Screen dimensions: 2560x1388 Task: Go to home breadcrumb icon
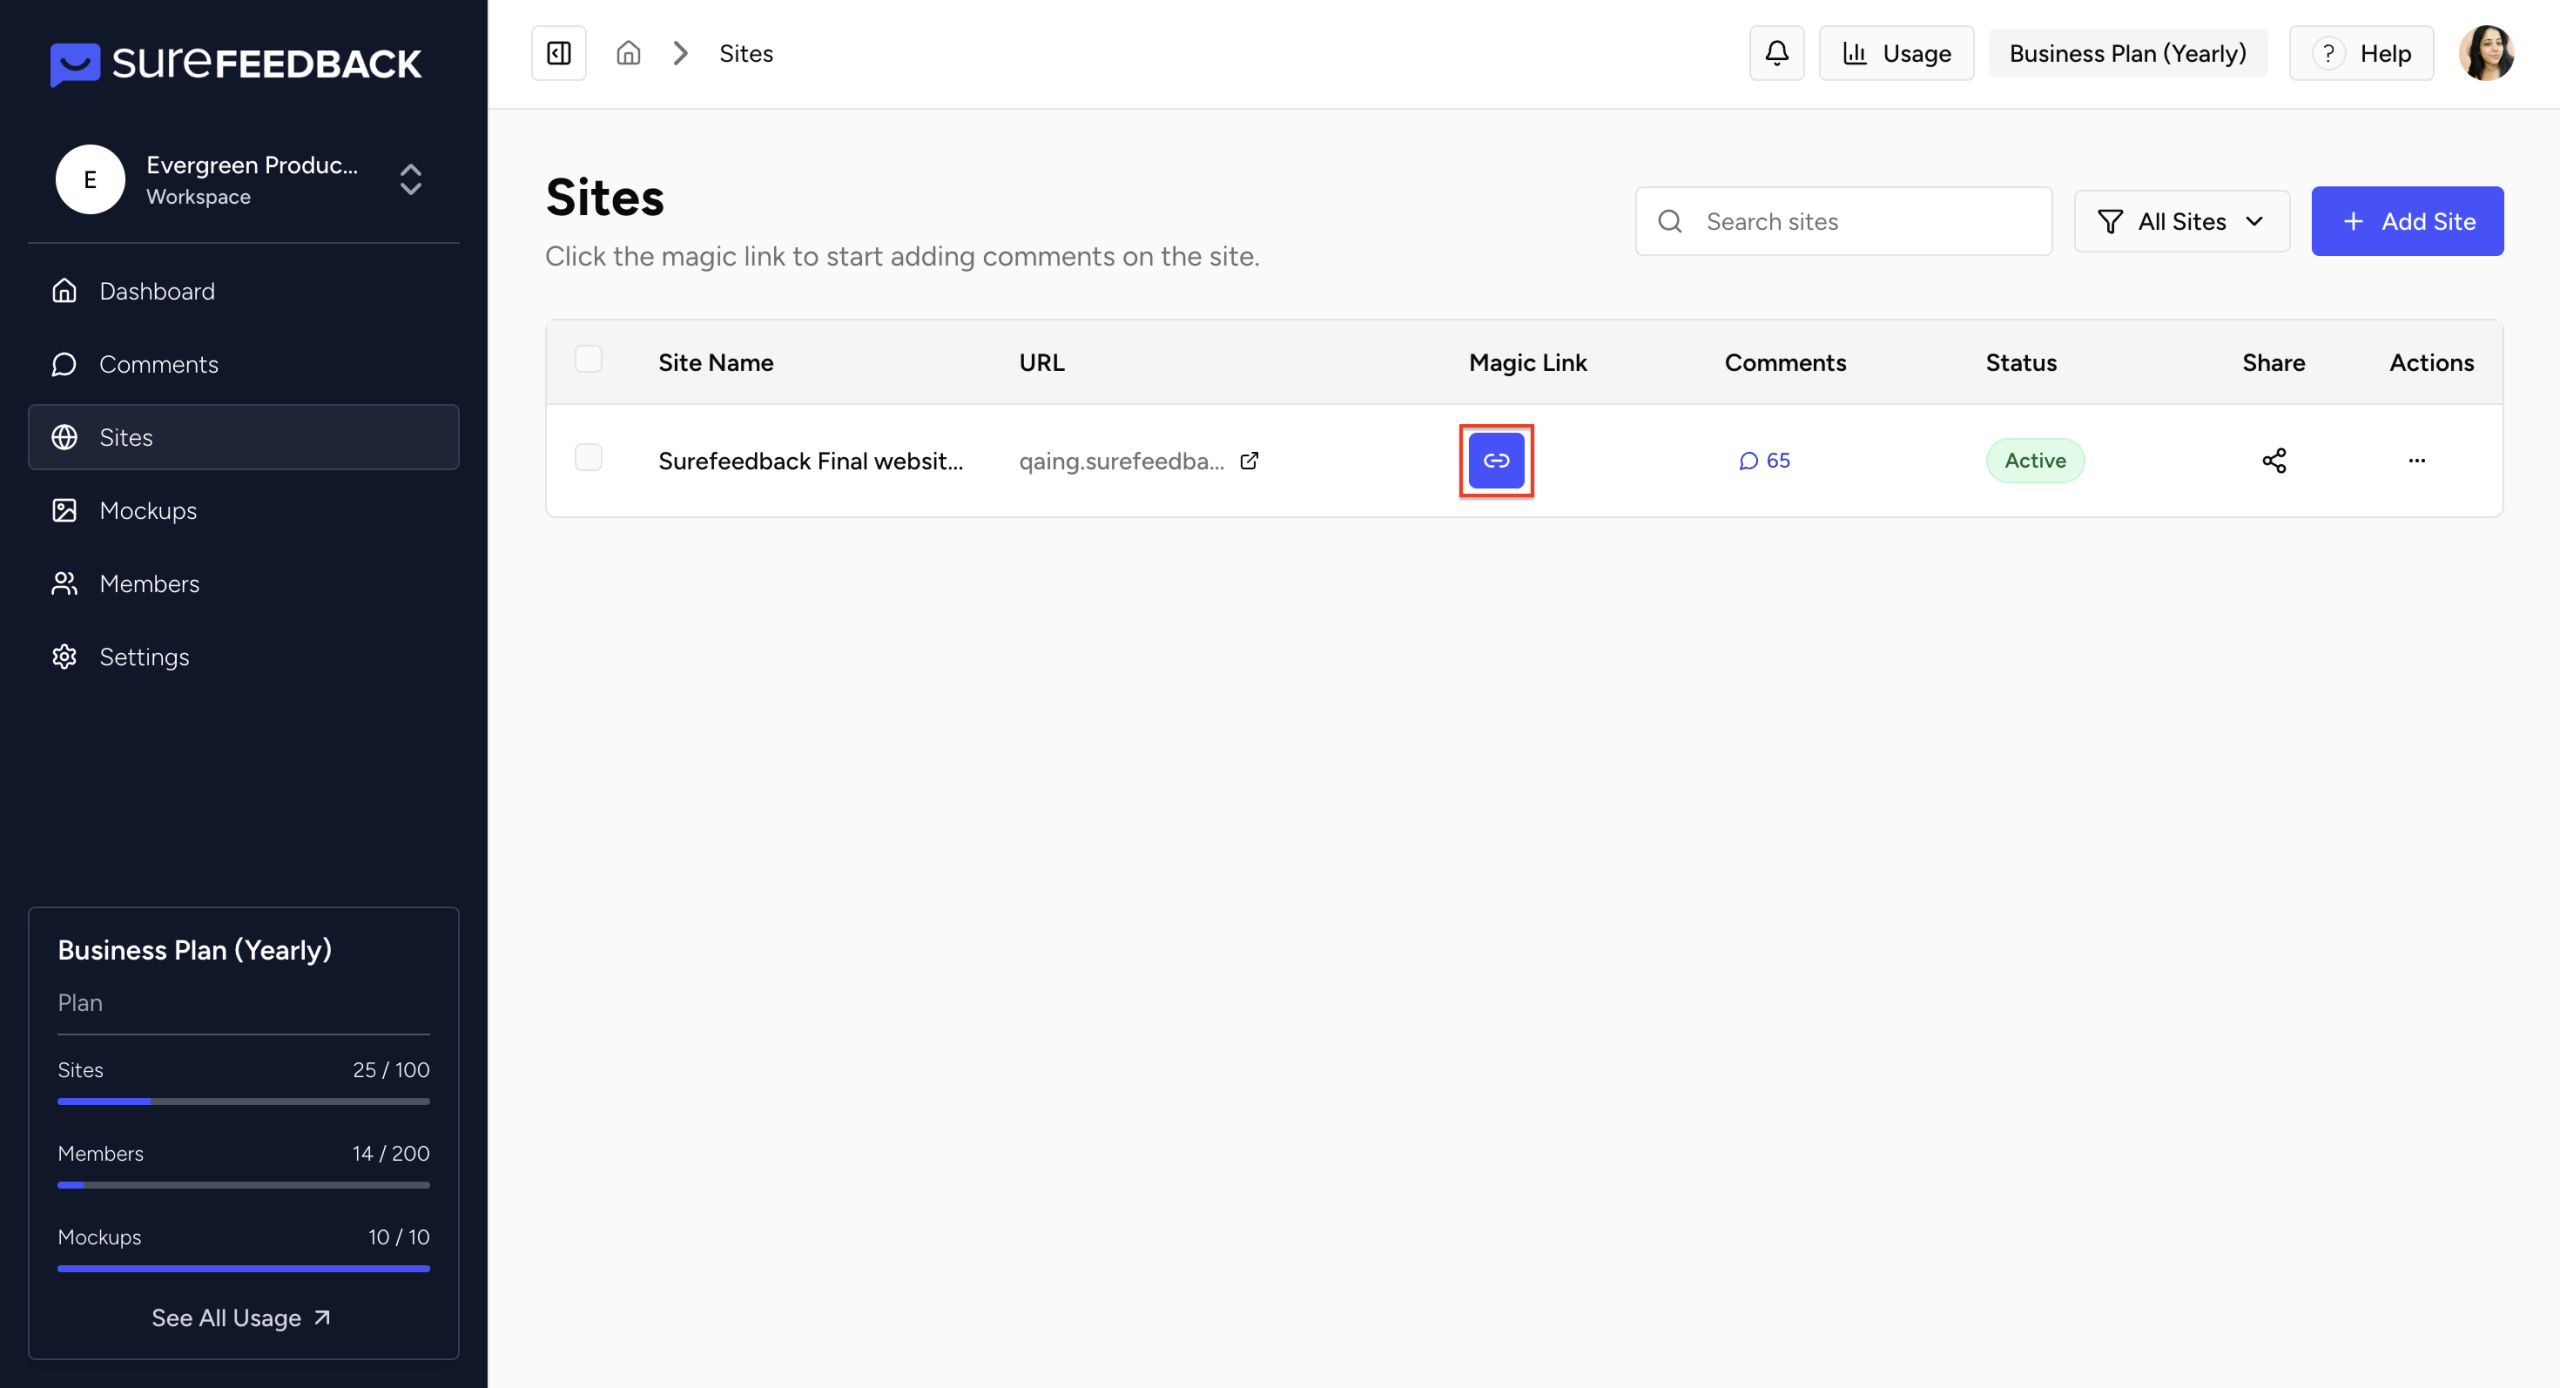[628, 53]
